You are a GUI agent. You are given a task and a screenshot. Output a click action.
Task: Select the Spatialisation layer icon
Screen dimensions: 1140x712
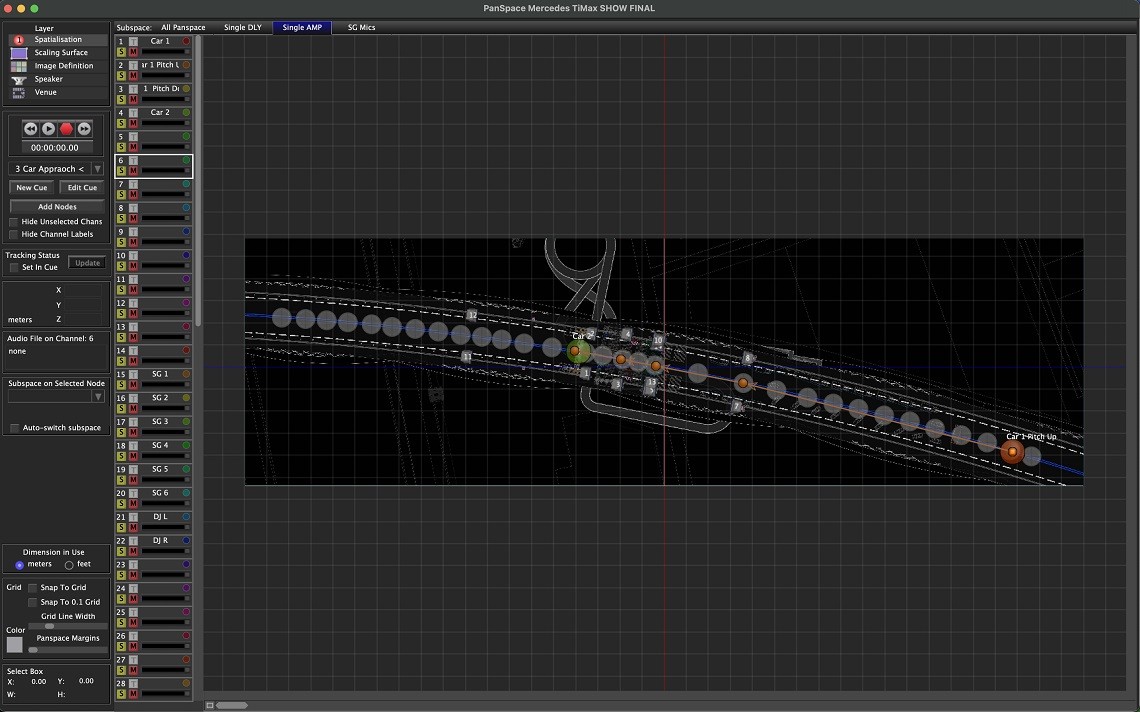(x=19, y=40)
